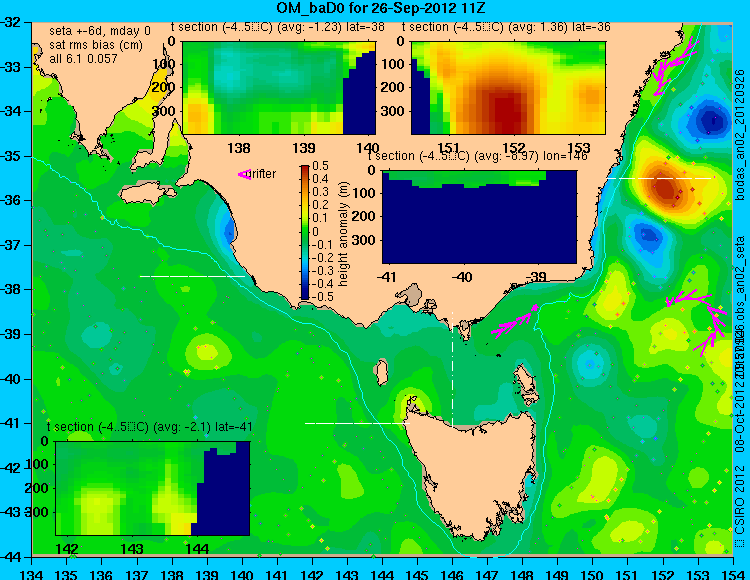This screenshot has height=580, width=750.
Task: Click King Island northwest of Tasmania
Action: (x=381, y=372)
